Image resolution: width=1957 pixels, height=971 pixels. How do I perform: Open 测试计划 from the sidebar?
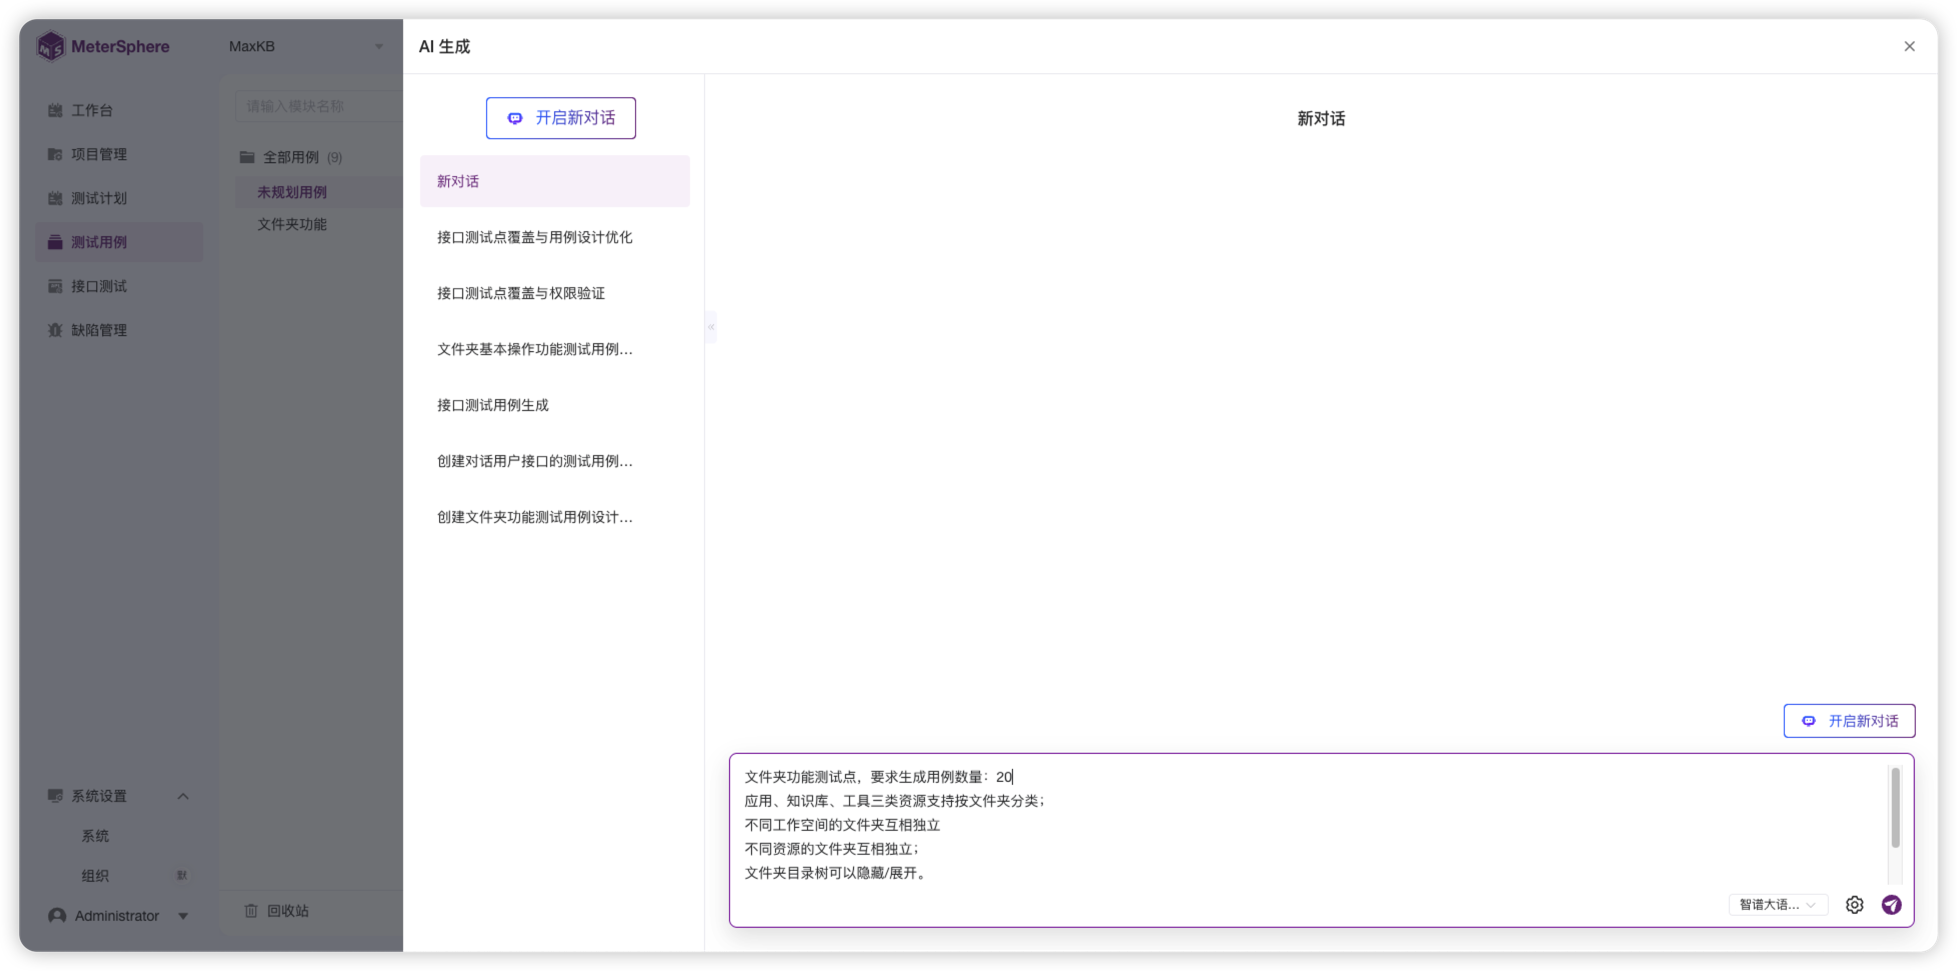pos(98,198)
